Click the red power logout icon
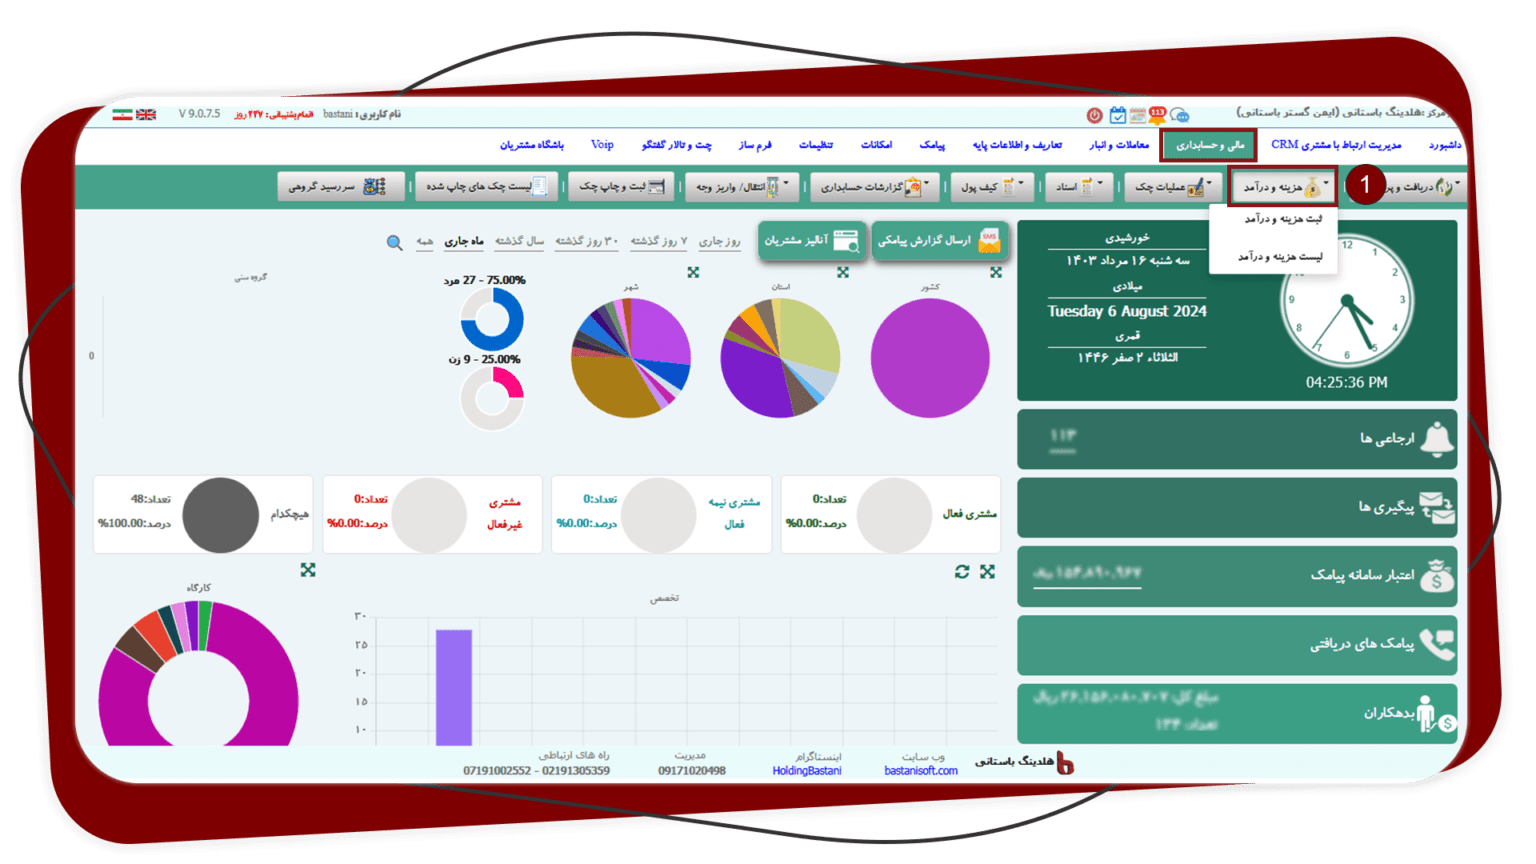This screenshot has height=864, width=1536. 1095,115
